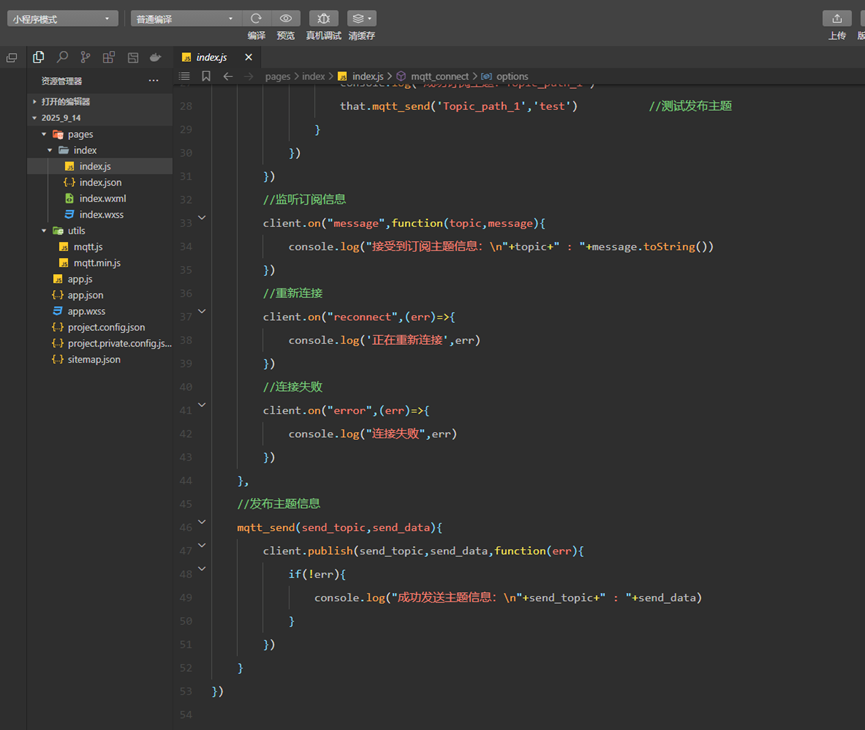This screenshot has height=730, width=865.
Task: Collapse the utils folder in explorer
Action: pos(45,231)
